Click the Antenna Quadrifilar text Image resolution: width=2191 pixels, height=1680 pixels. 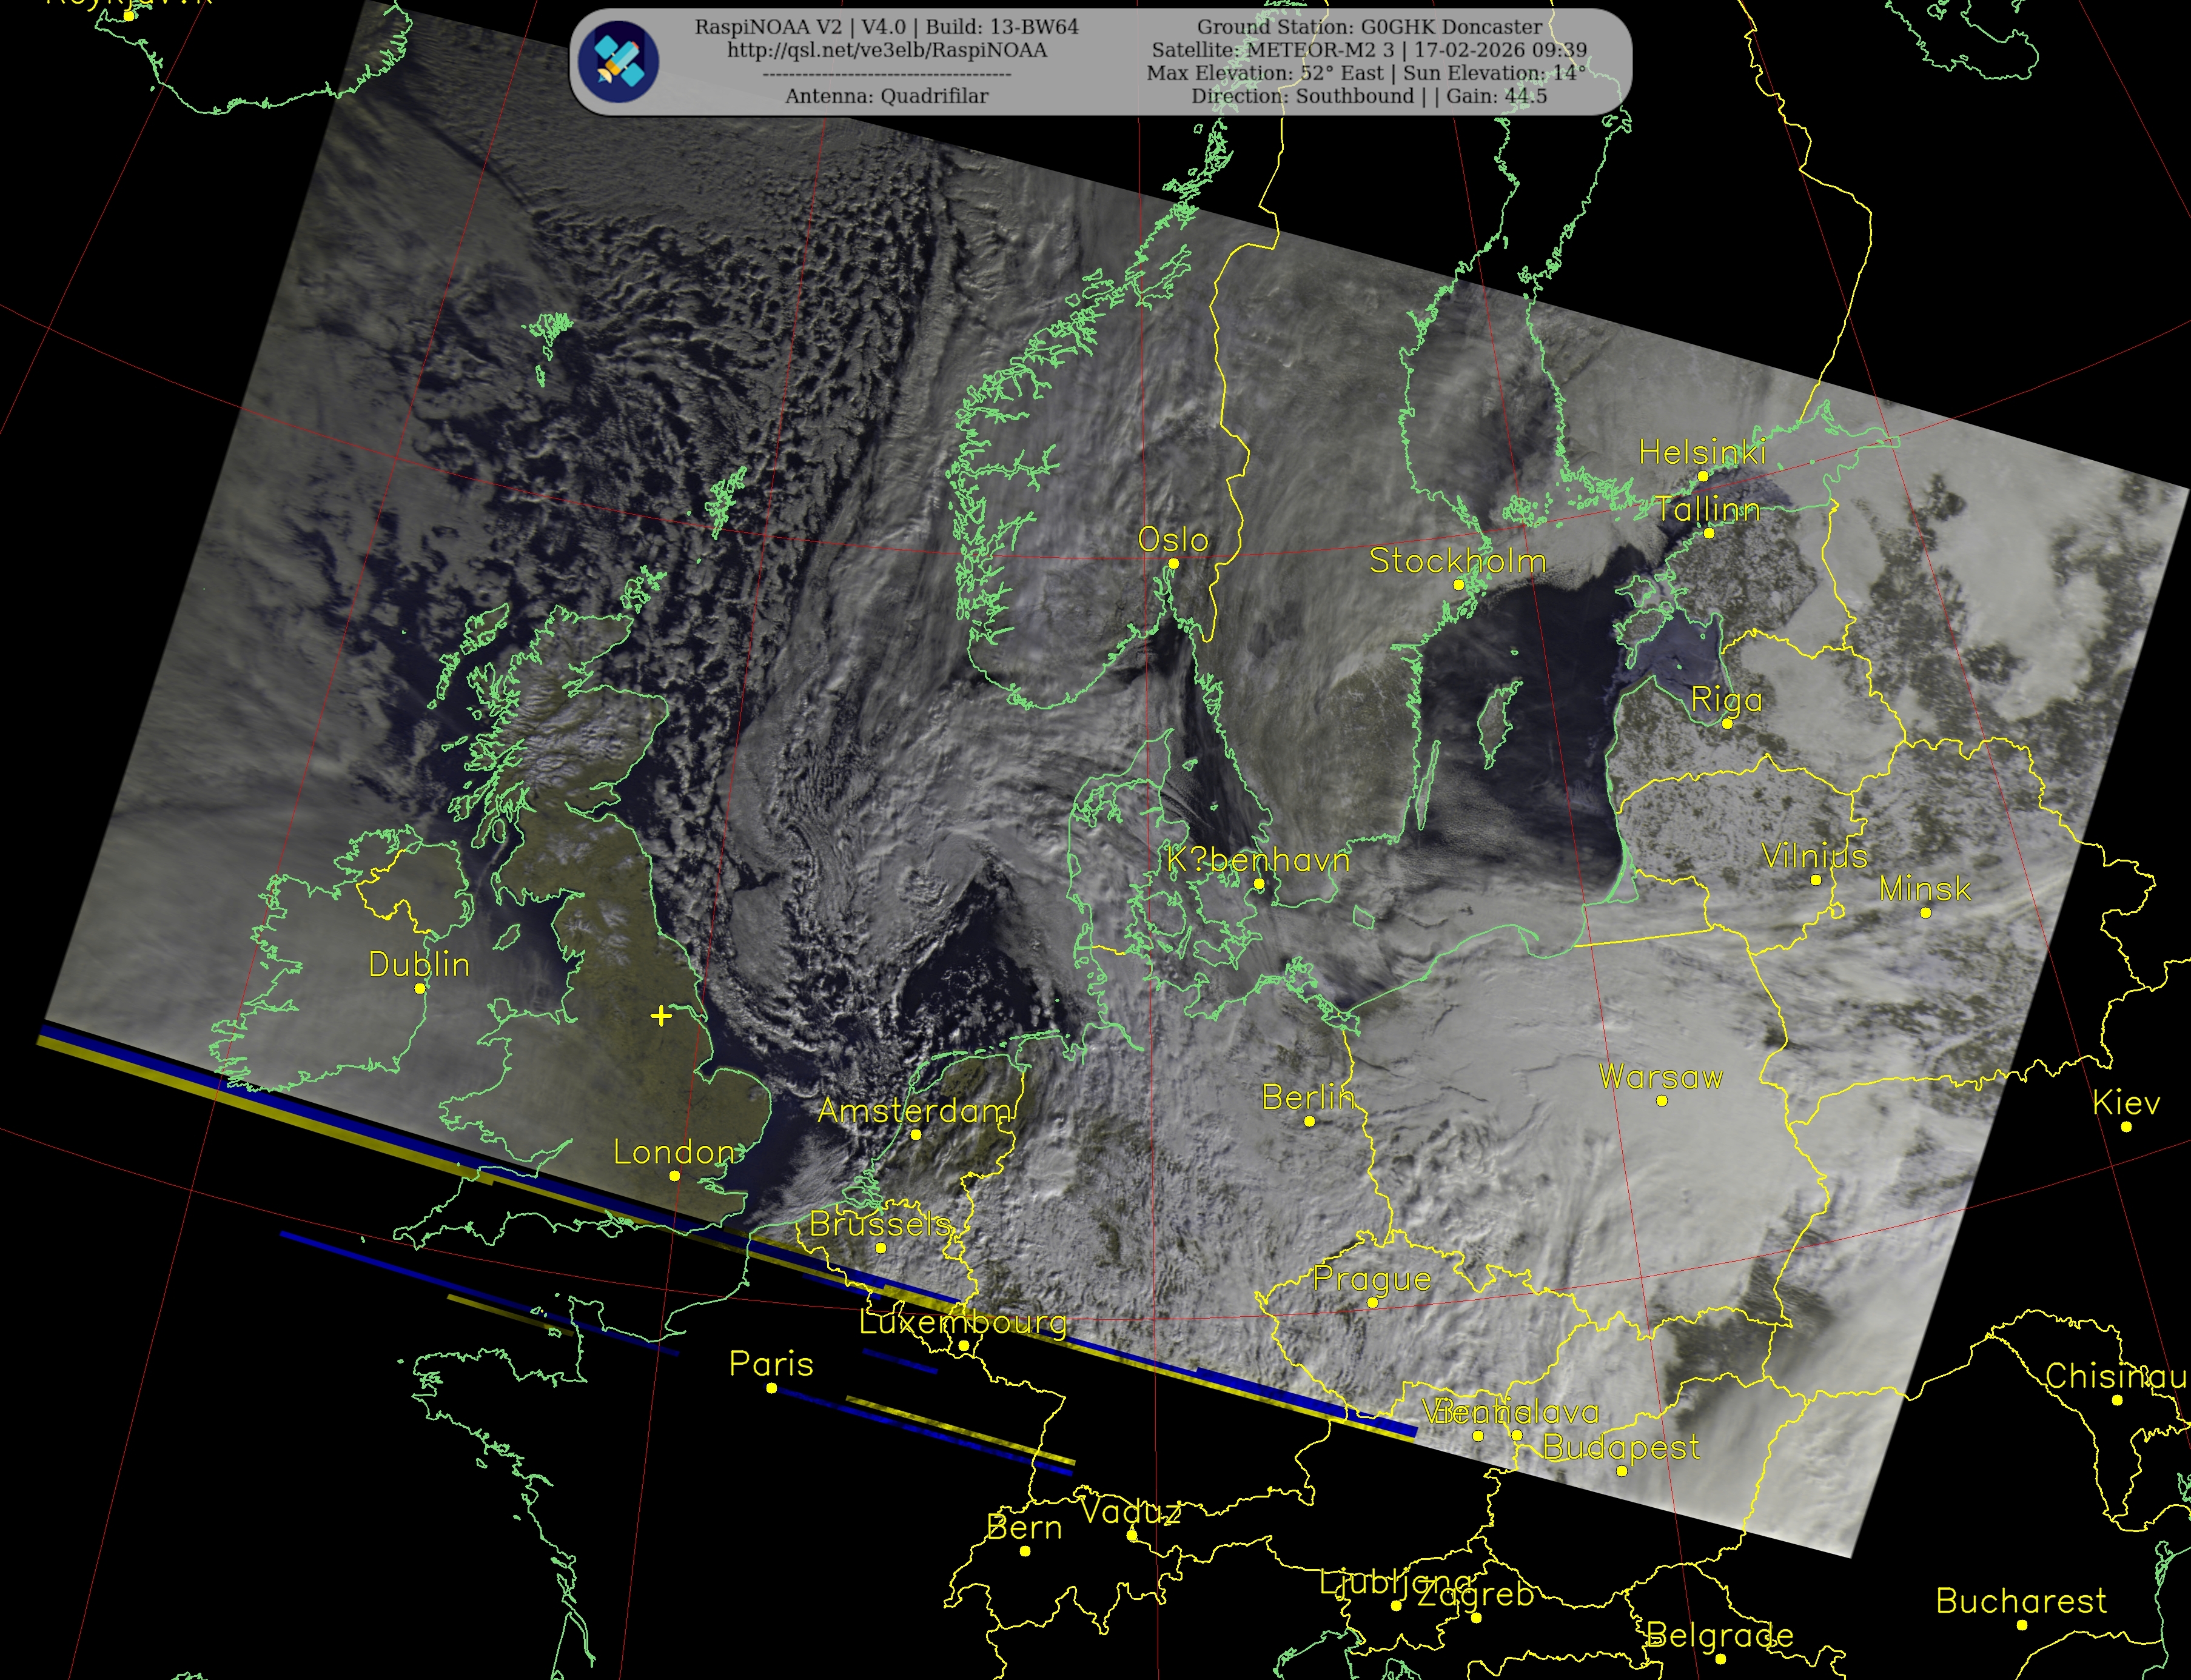click(x=887, y=96)
